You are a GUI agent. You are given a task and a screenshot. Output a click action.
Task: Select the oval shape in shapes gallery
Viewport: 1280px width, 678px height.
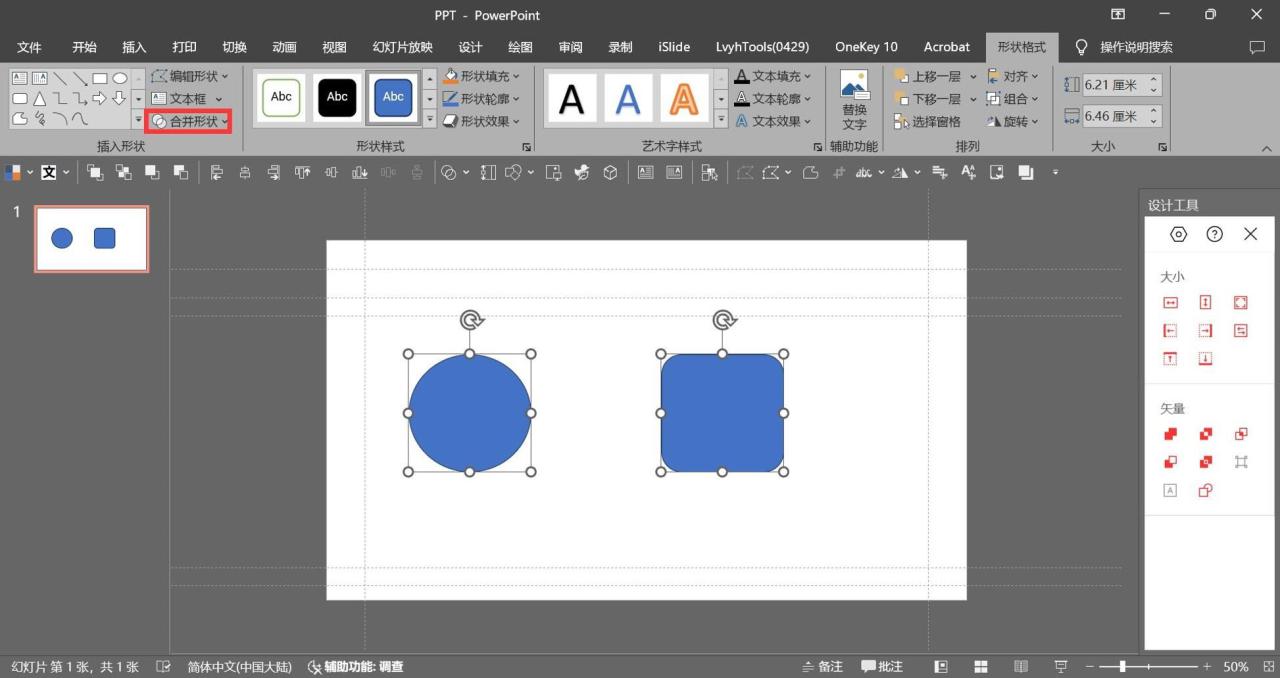click(120, 78)
